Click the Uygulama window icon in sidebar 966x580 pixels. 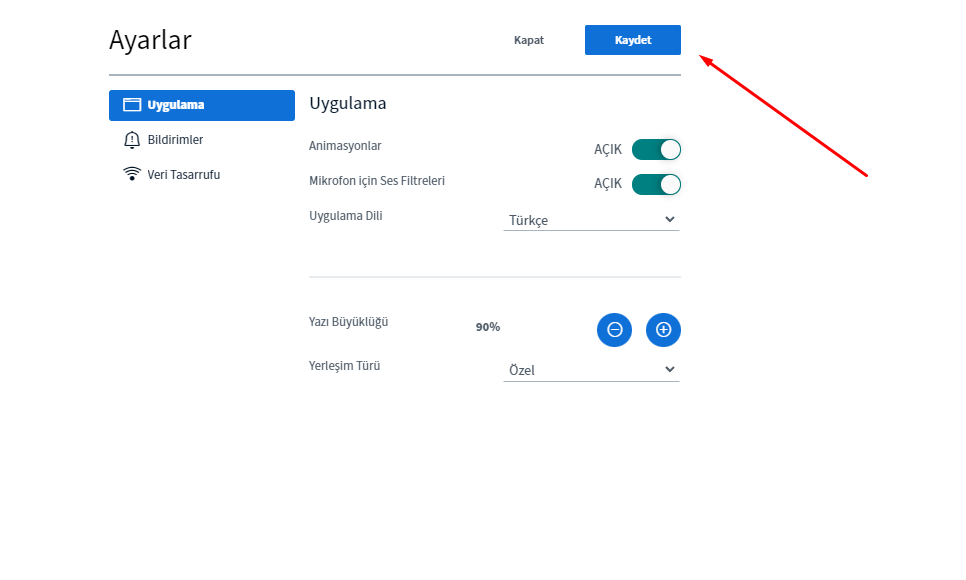tap(132, 105)
